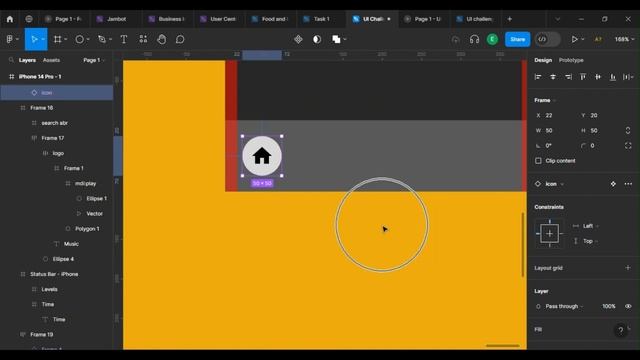Image resolution: width=640 pixels, height=360 pixels.
Task: Open instance more options ellipsis
Action: pos(628,184)
